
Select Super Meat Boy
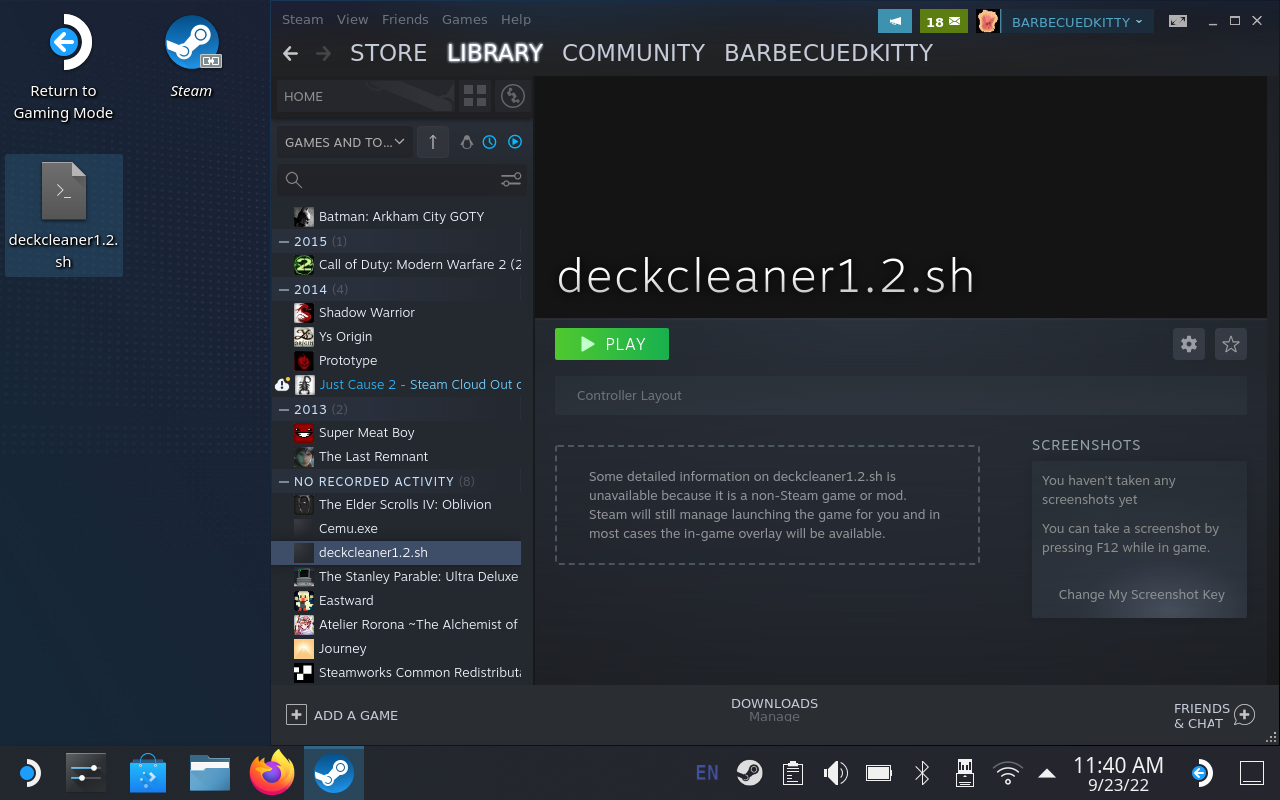coord(396,432)
